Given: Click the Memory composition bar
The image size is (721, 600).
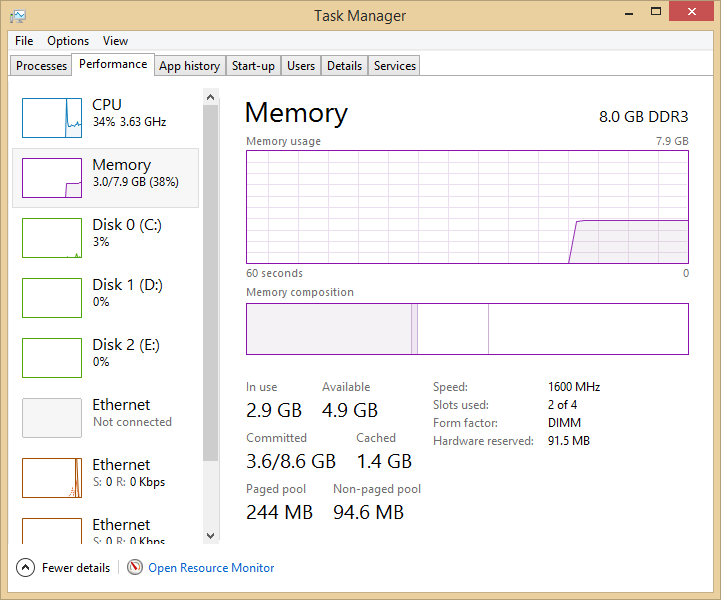Looking at the screenshot, I should 467,329.
